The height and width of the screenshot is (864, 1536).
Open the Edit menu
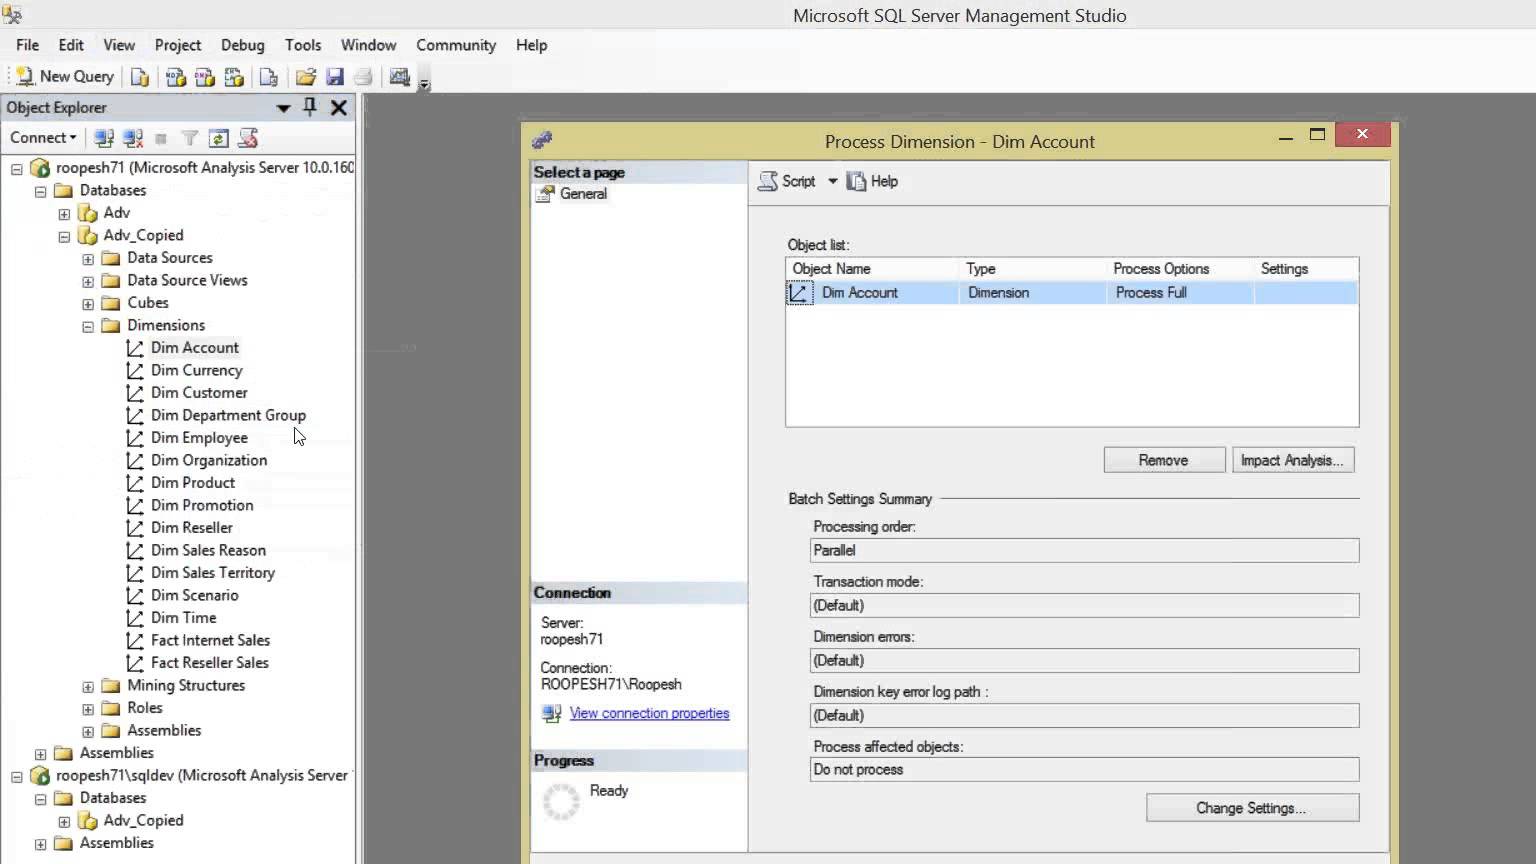click(71, 45)
